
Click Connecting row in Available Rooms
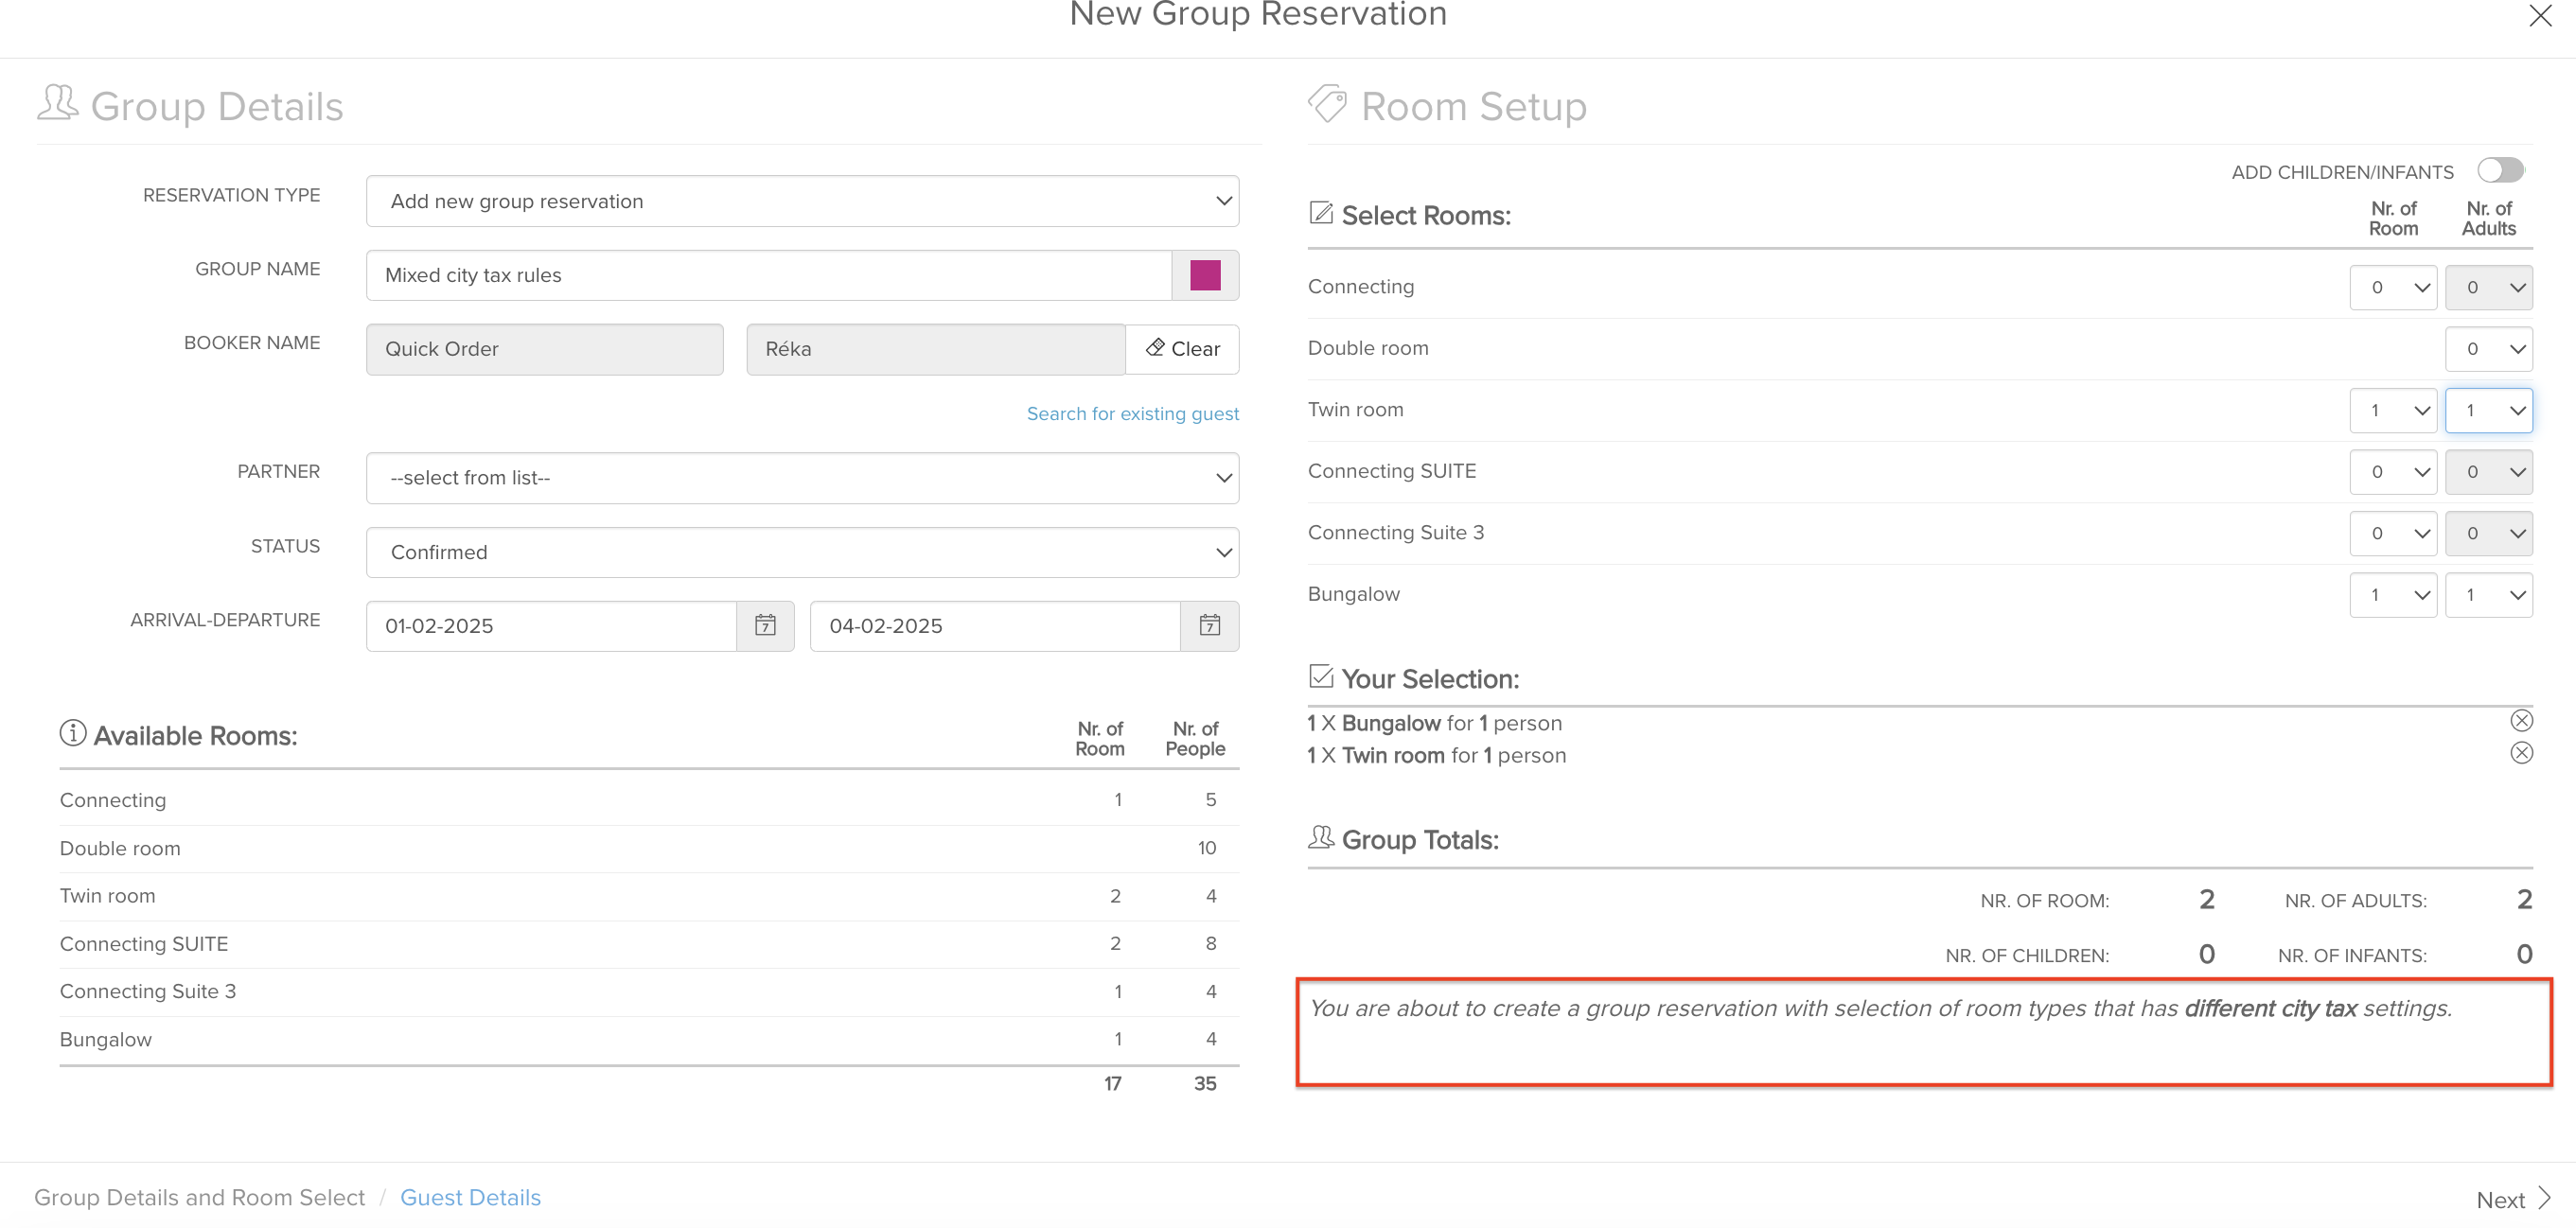[x=649, y=800]
